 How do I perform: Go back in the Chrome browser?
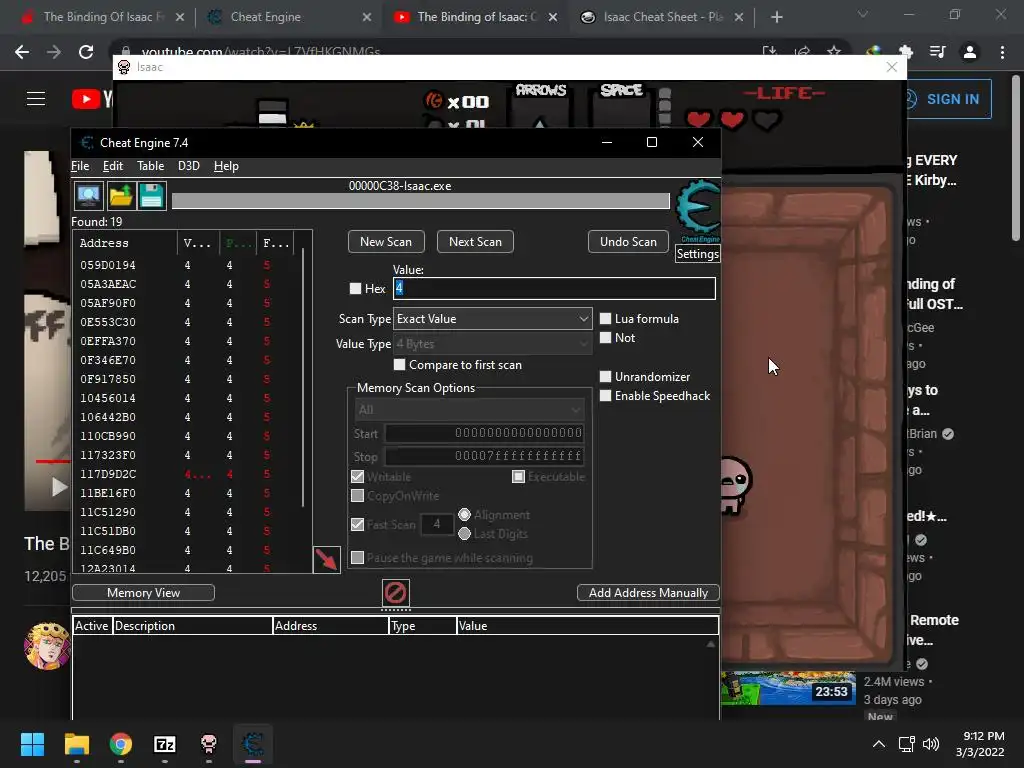tap(22, 52)
